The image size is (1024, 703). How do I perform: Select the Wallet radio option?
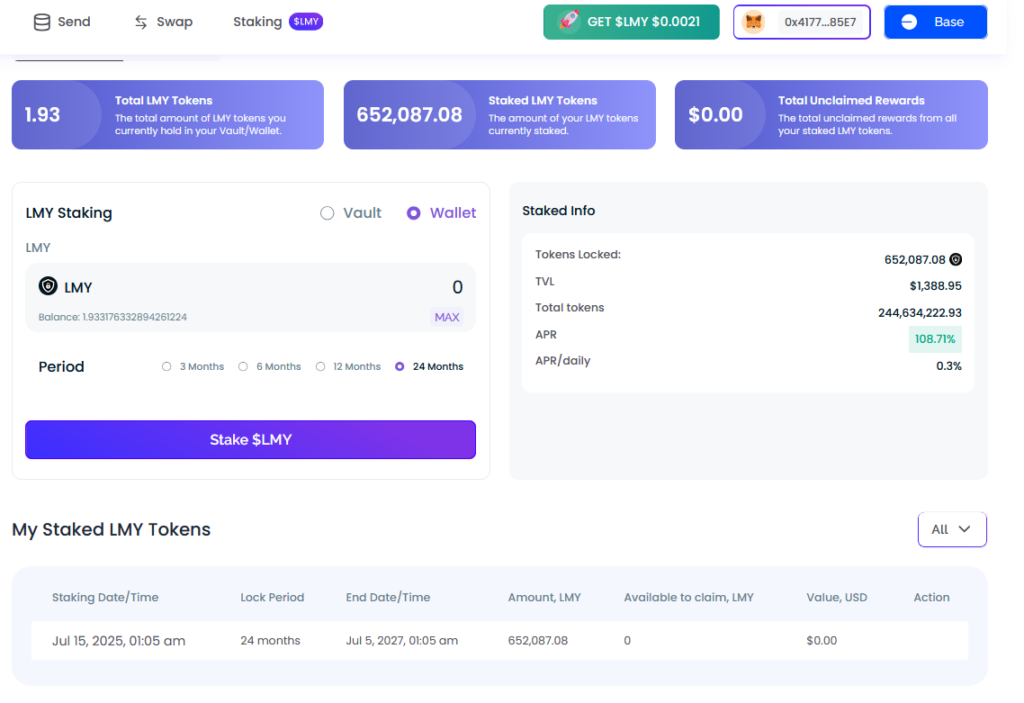(x=414, y=213)
